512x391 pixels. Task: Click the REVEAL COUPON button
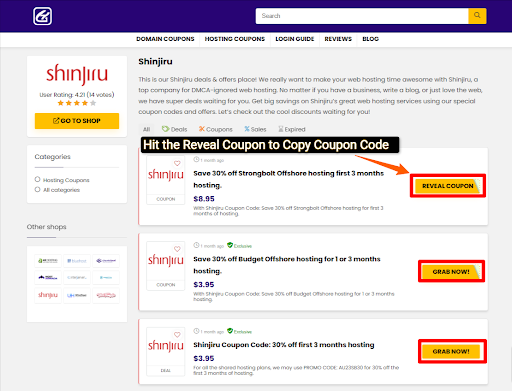click(448, 186)
